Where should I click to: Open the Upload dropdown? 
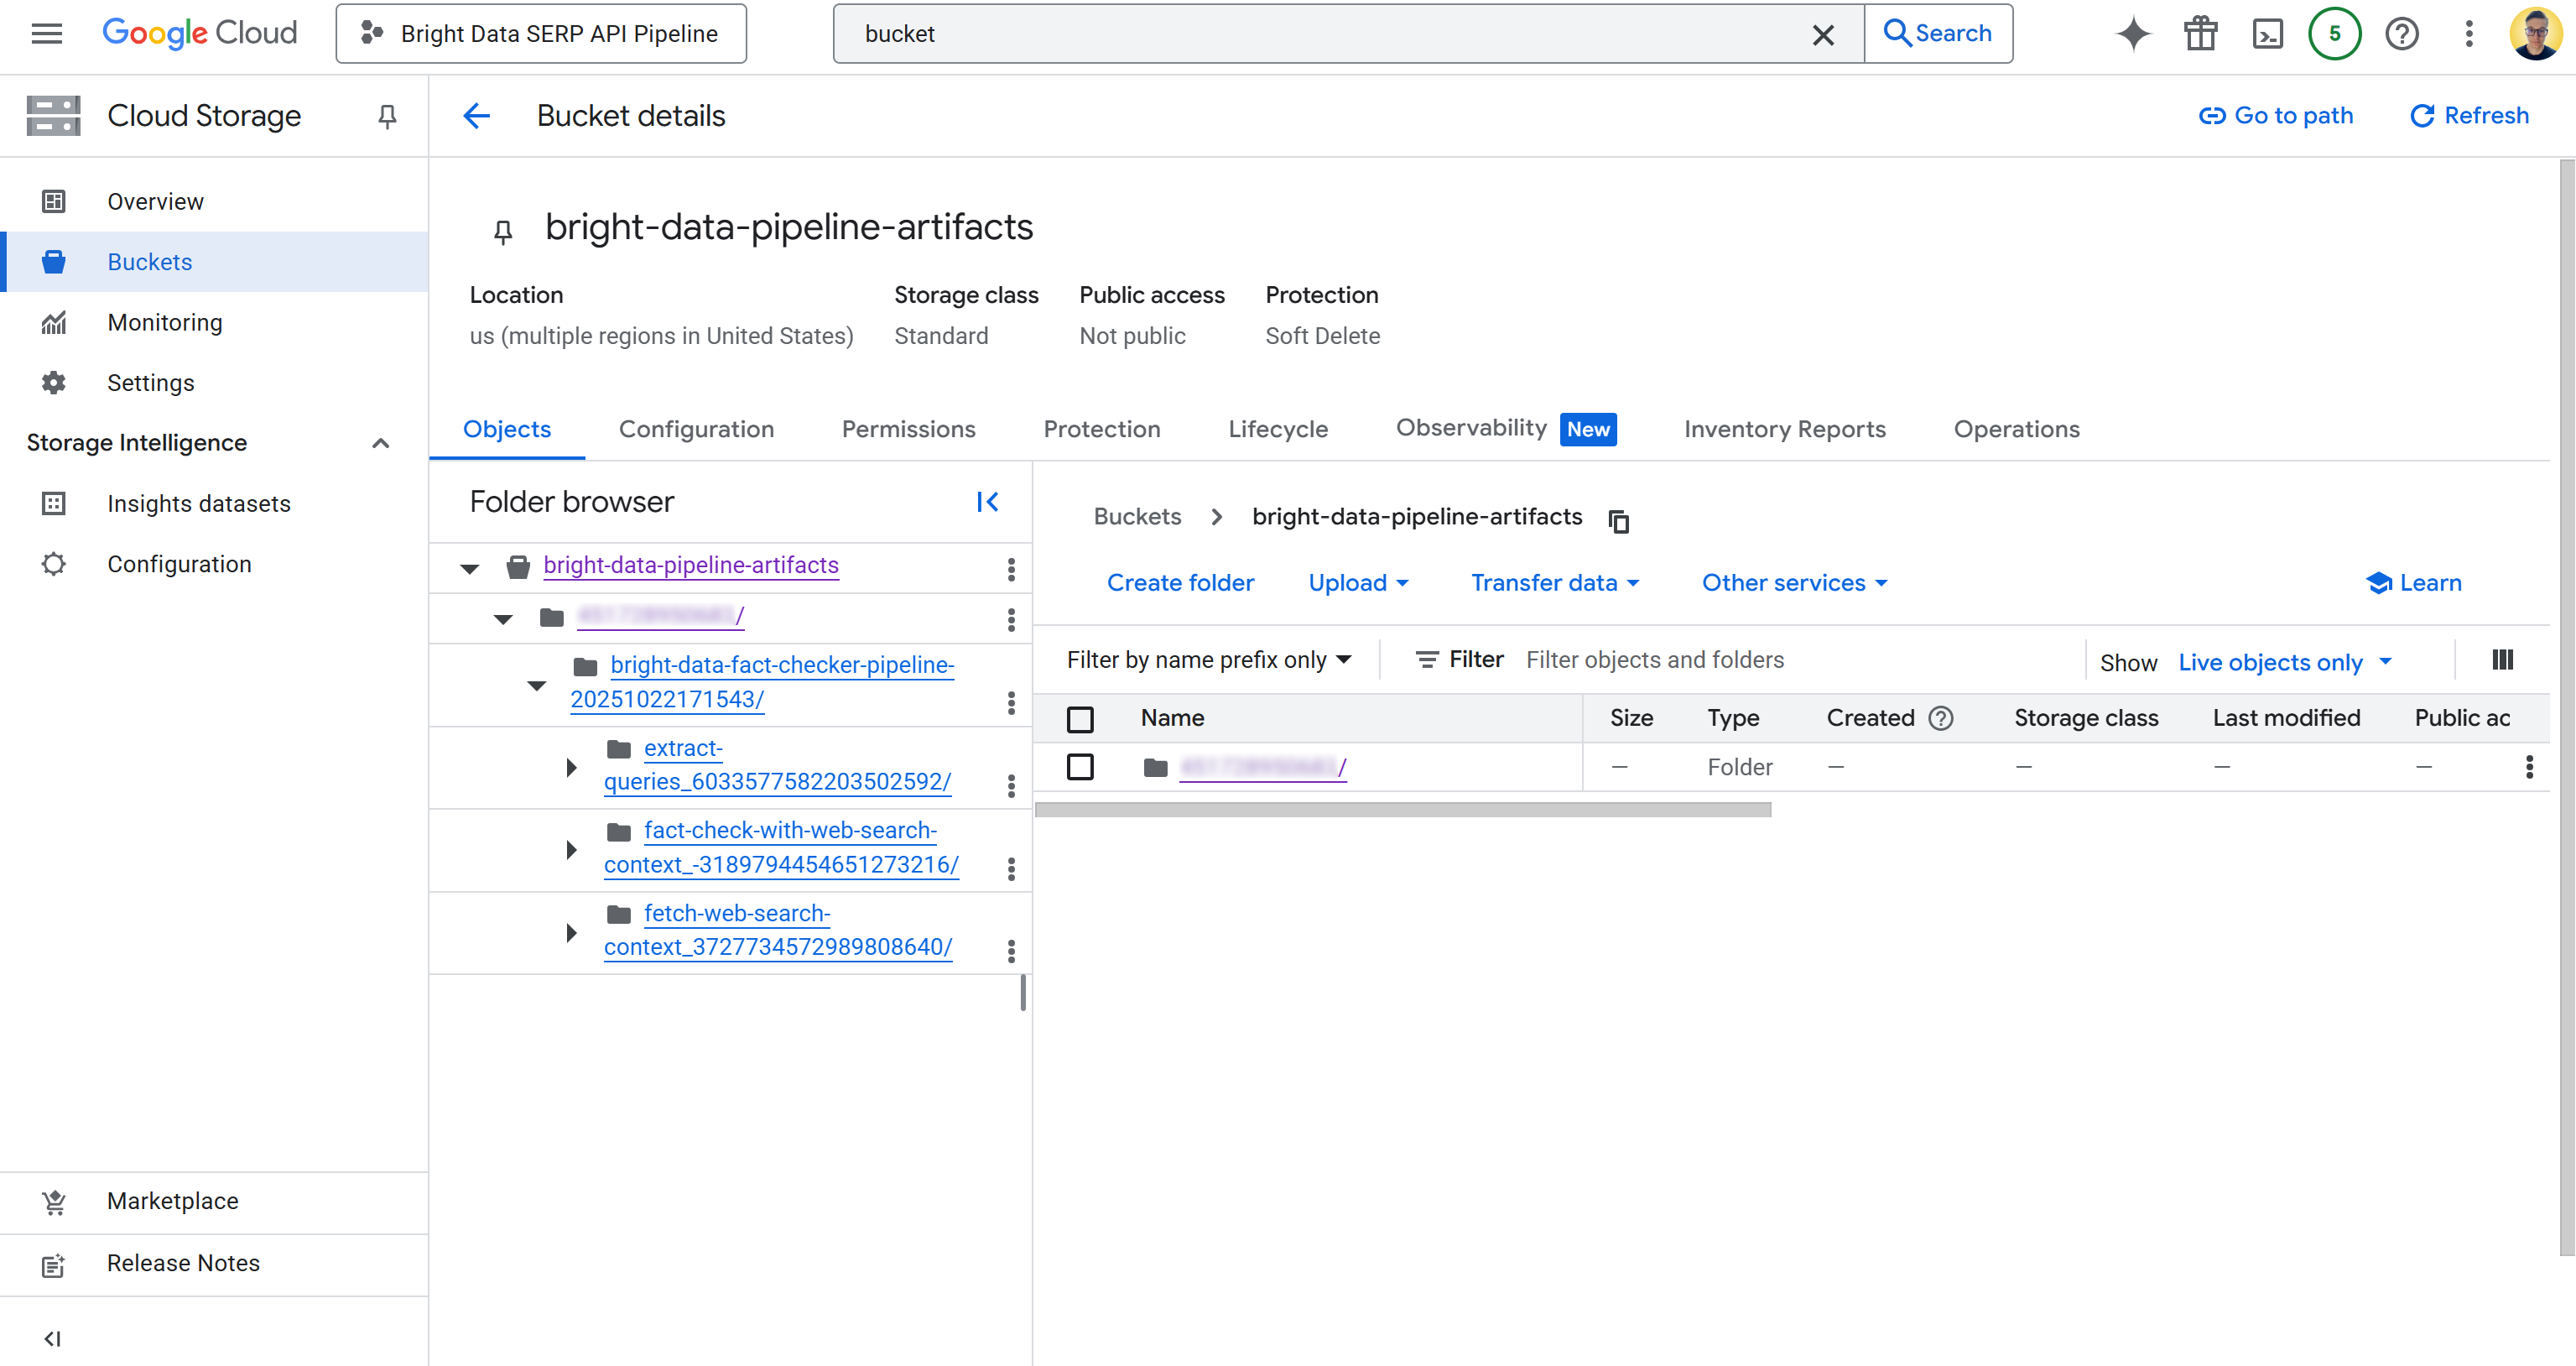[x=1358, y=583]
